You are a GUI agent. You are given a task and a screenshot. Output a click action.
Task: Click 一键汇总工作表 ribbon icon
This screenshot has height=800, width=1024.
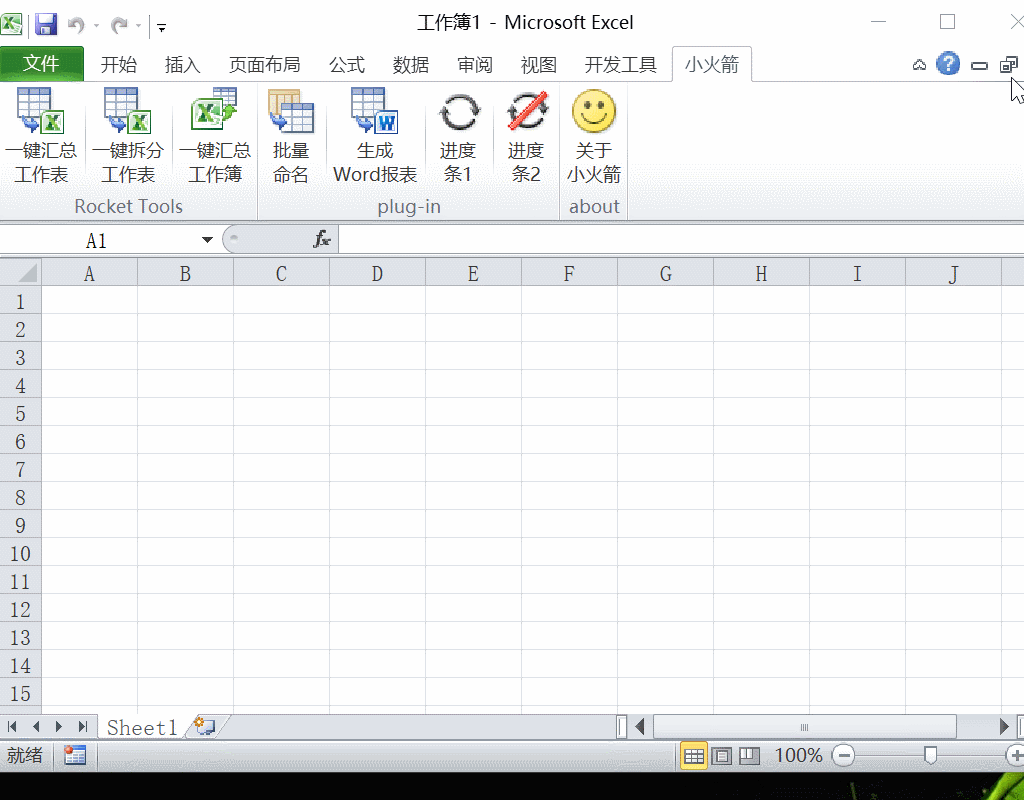click(40, 136)
